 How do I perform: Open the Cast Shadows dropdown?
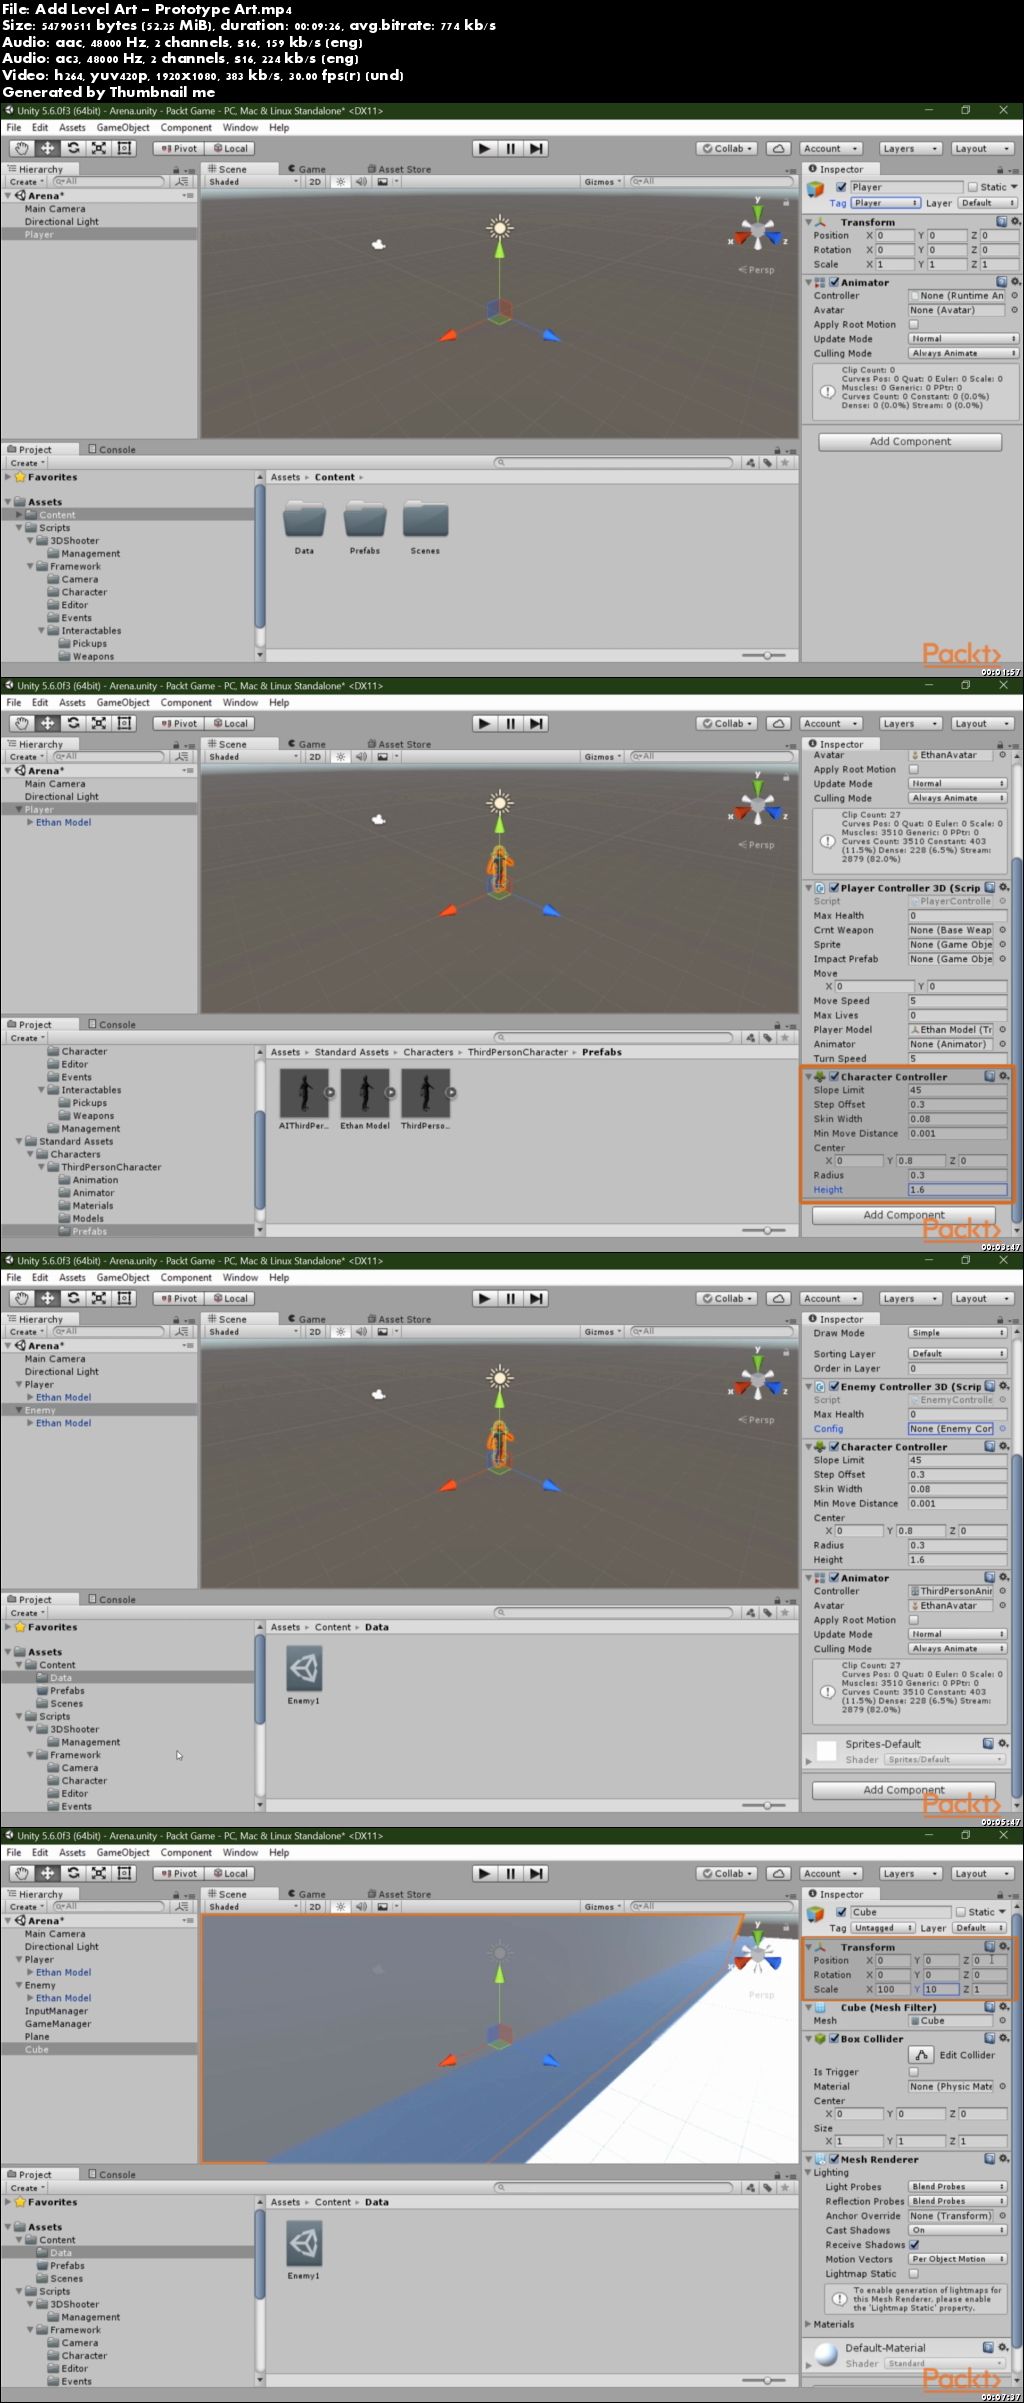[957, 2229]
